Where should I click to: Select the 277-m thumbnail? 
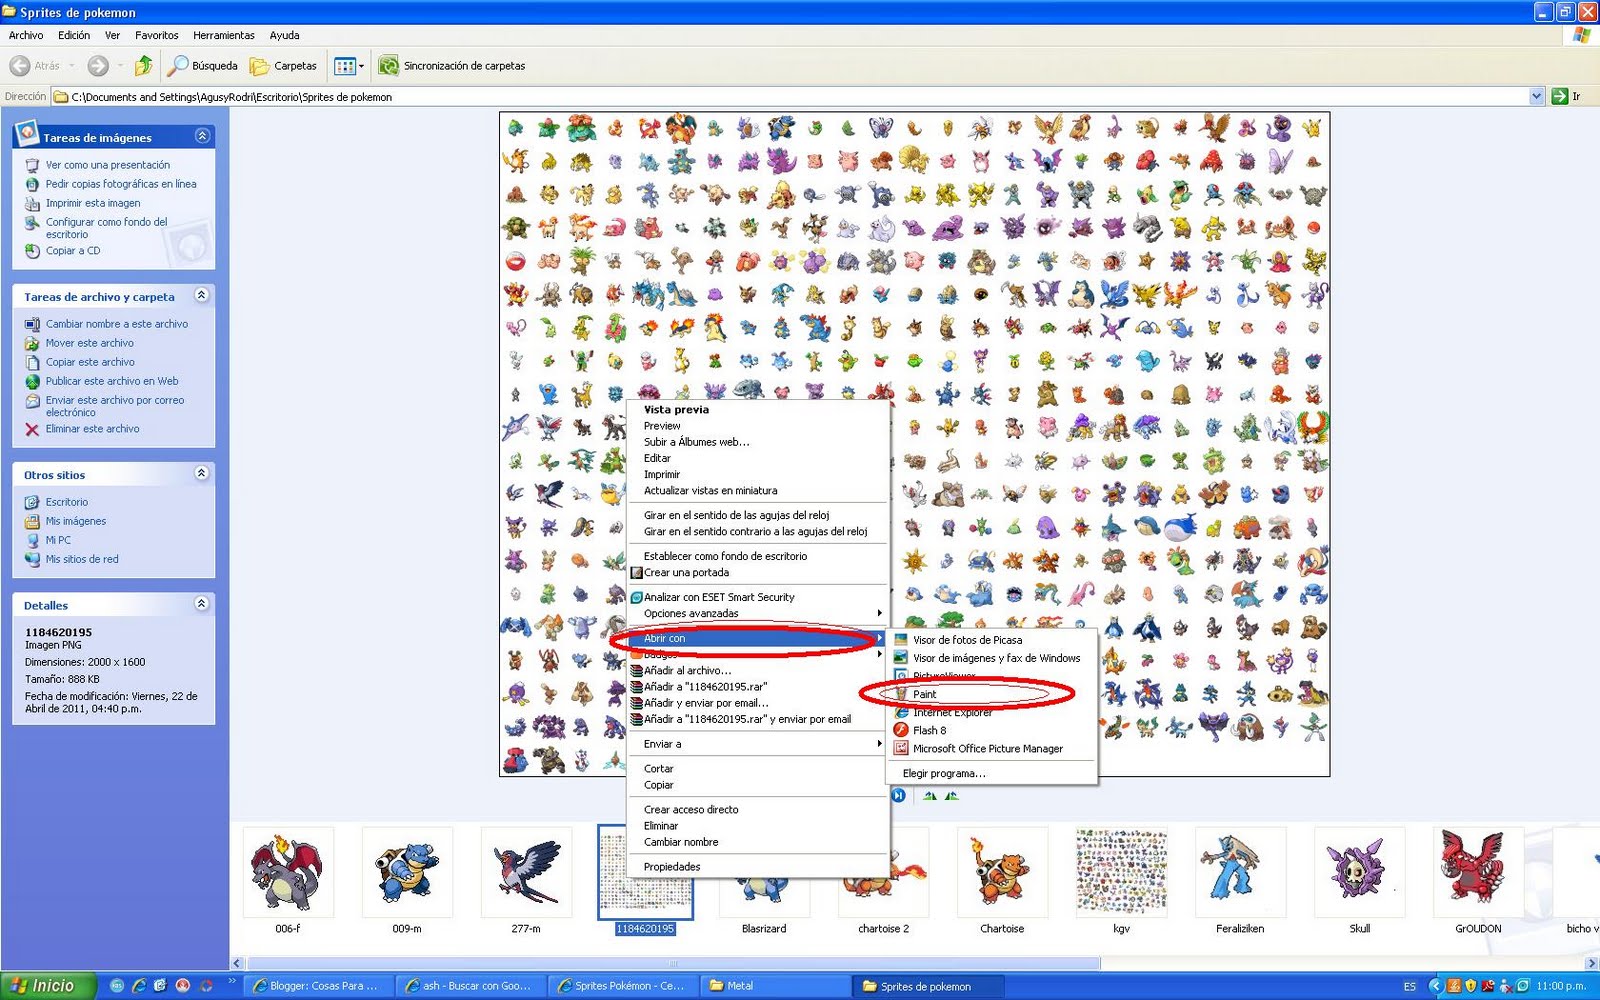point(526,873)
